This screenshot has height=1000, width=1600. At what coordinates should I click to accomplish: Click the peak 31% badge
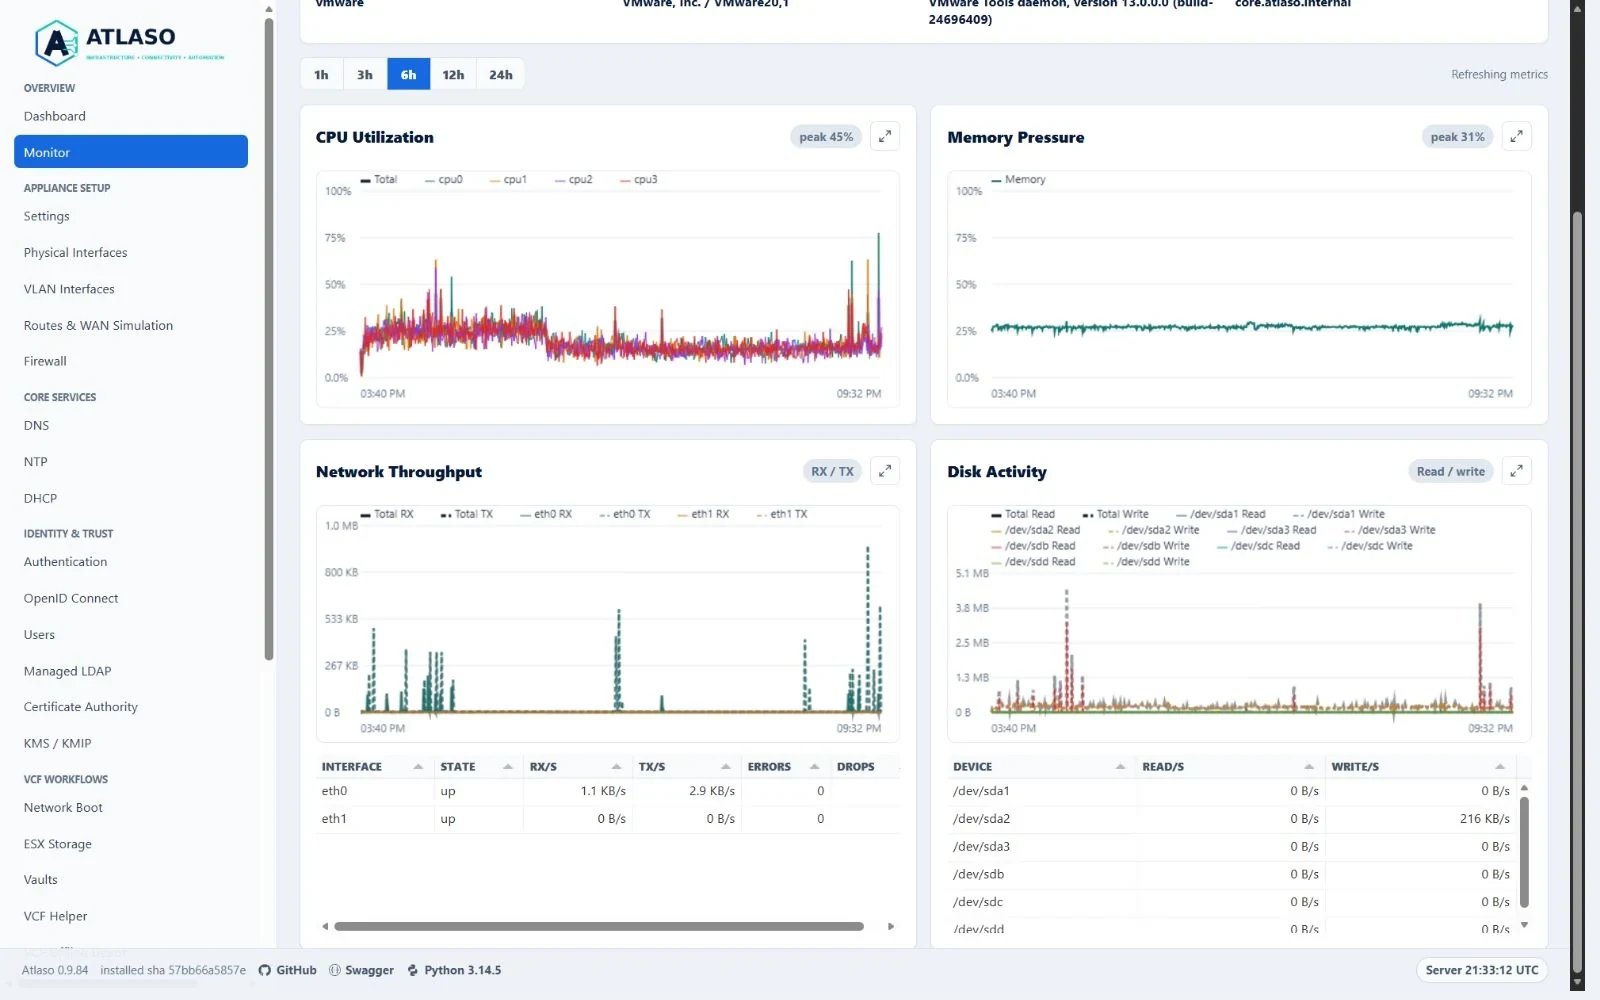click(x=1457, y=137)
